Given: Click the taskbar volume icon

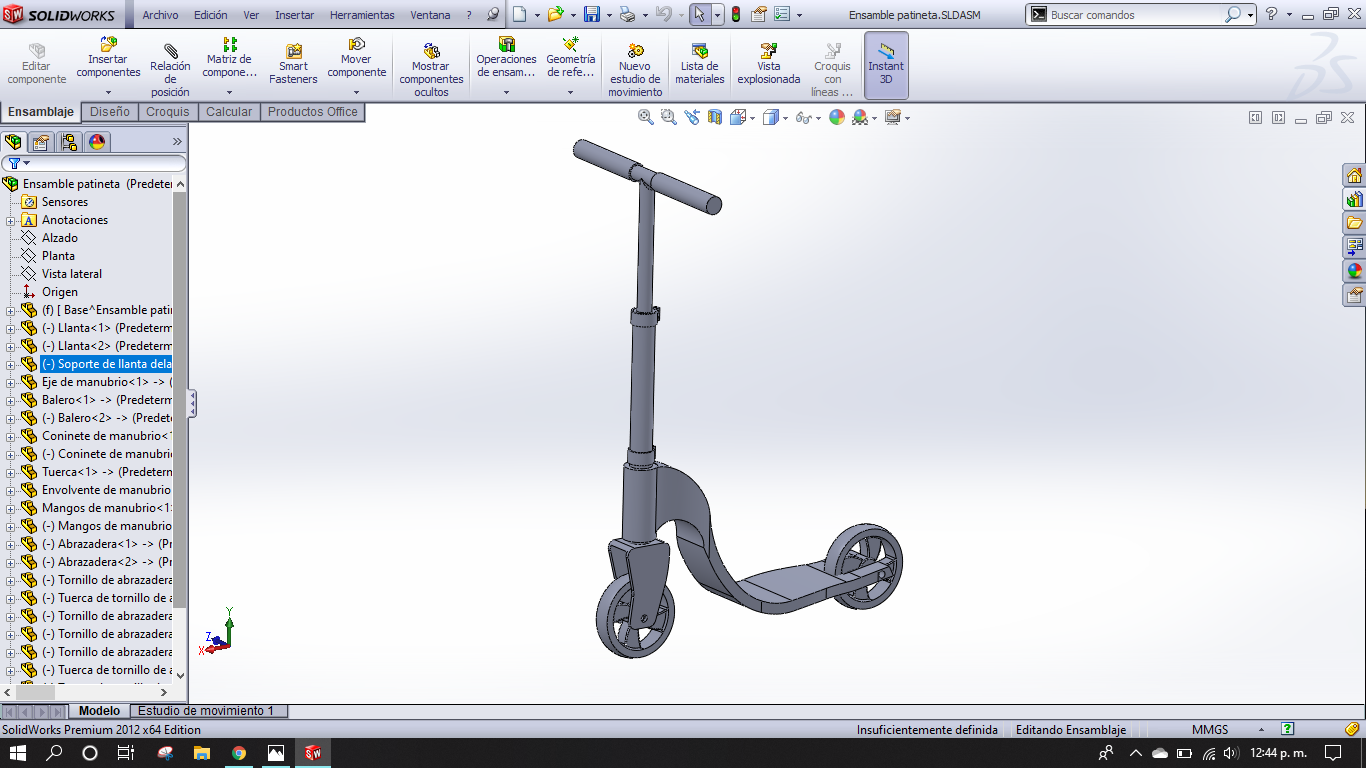Looking at the screenshot, I should (1232, 752).
